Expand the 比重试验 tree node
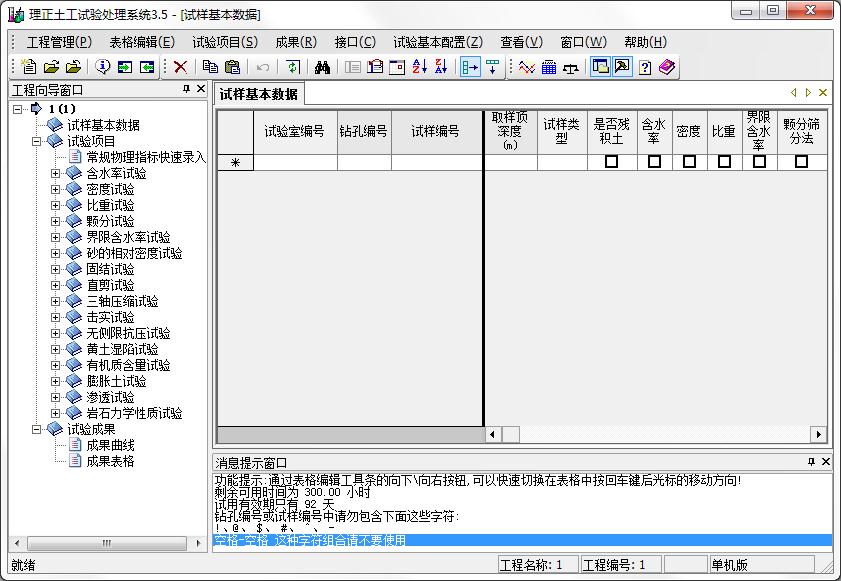The width and height of the screenshot is (841, 581). (55, 205)
